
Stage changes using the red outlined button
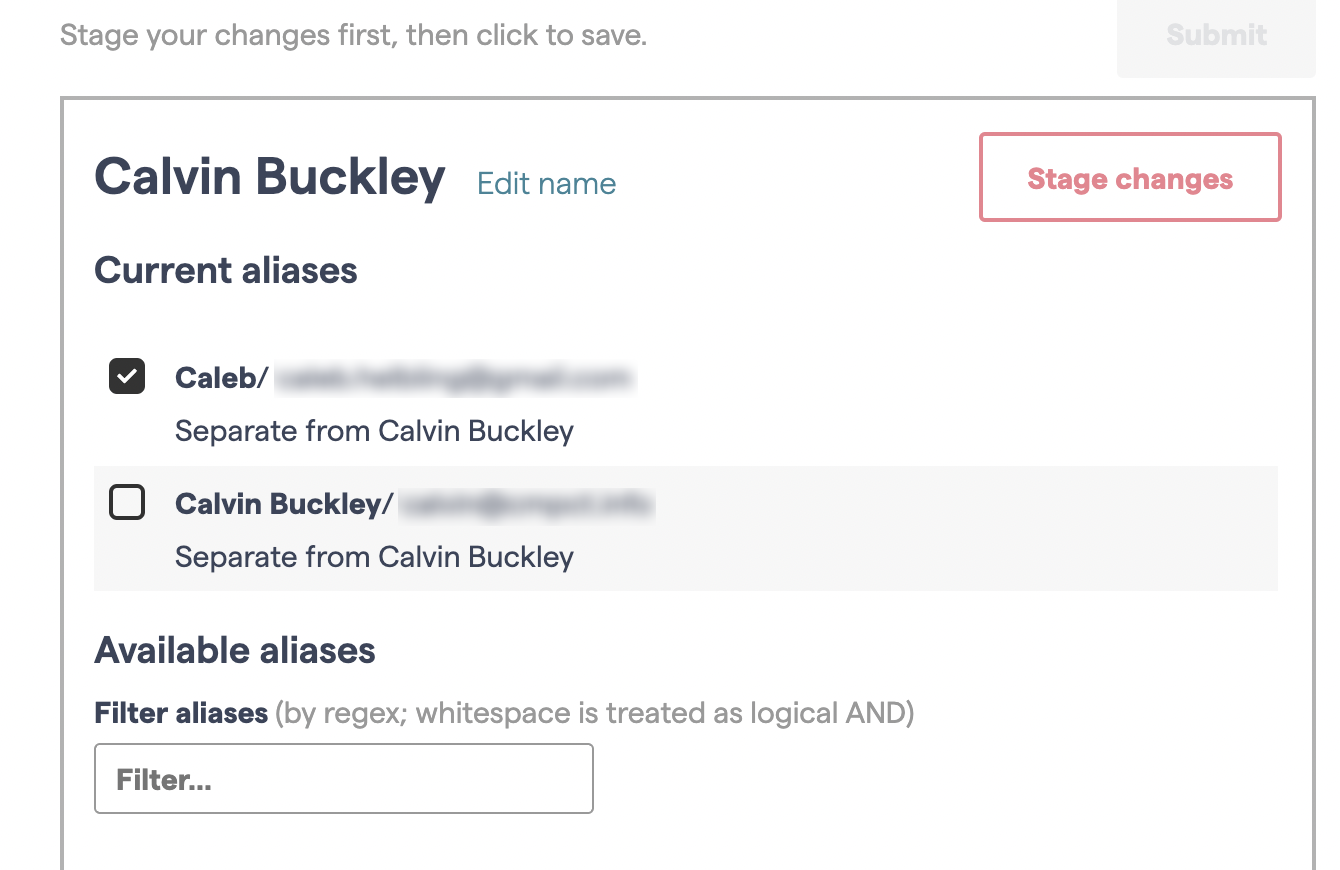point(1129,177)
